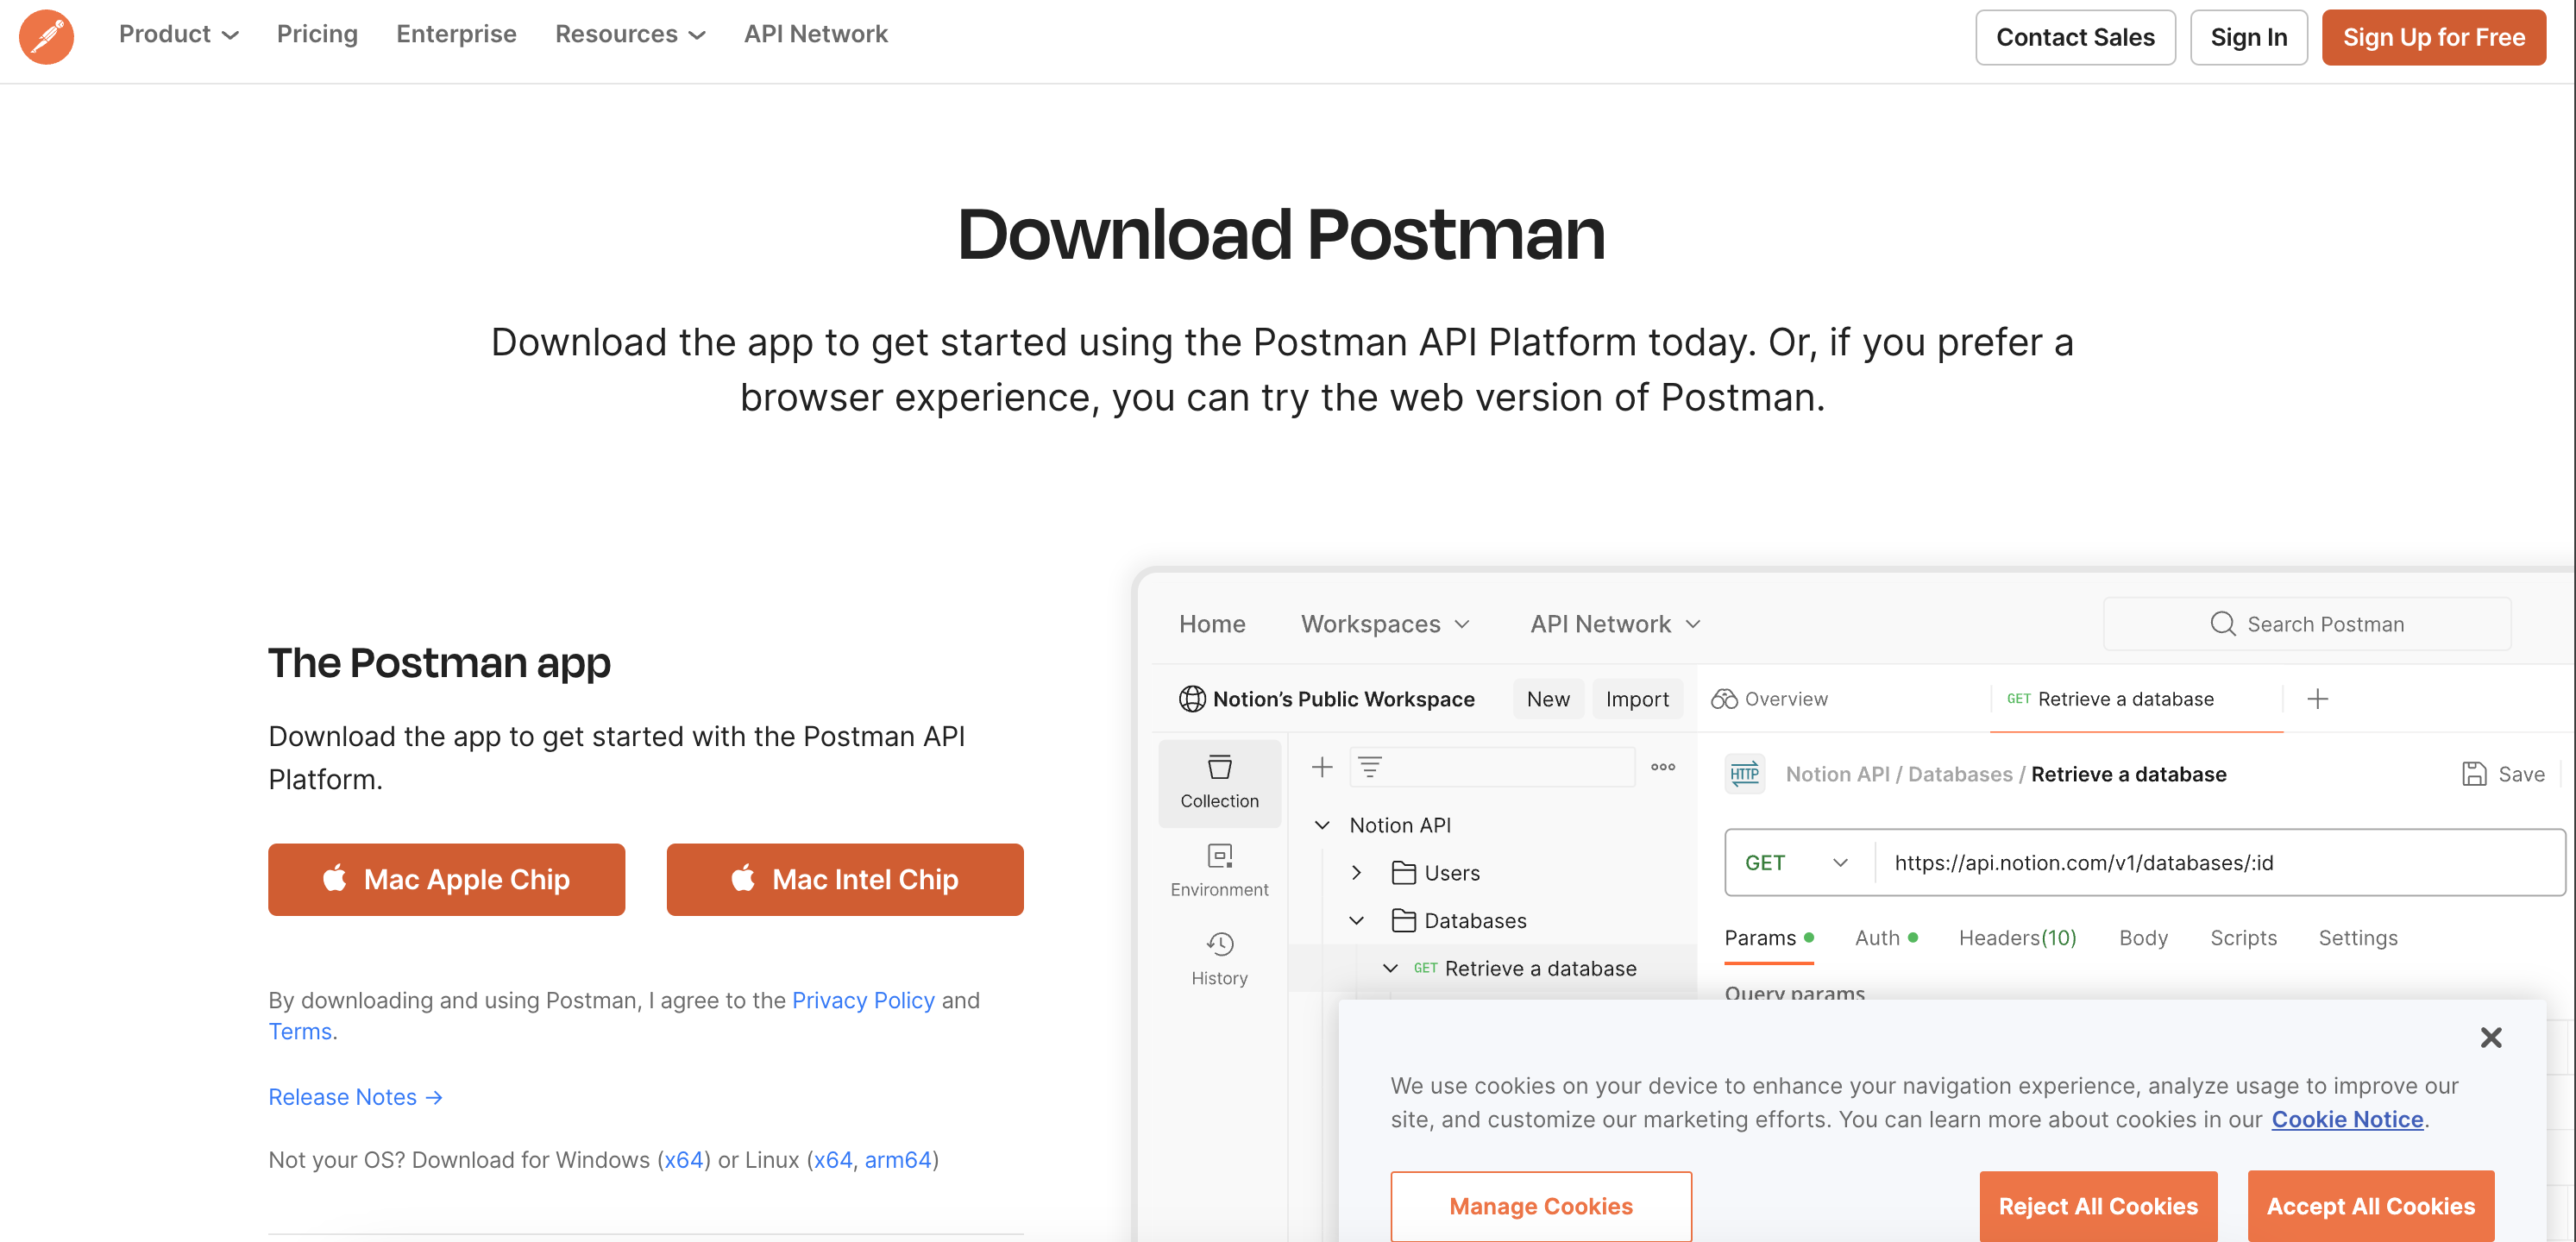Open the API Network dropdown in preview
This screenshot has height=1242, width=2576.
pyautogui.click(x=1615, y=624)
